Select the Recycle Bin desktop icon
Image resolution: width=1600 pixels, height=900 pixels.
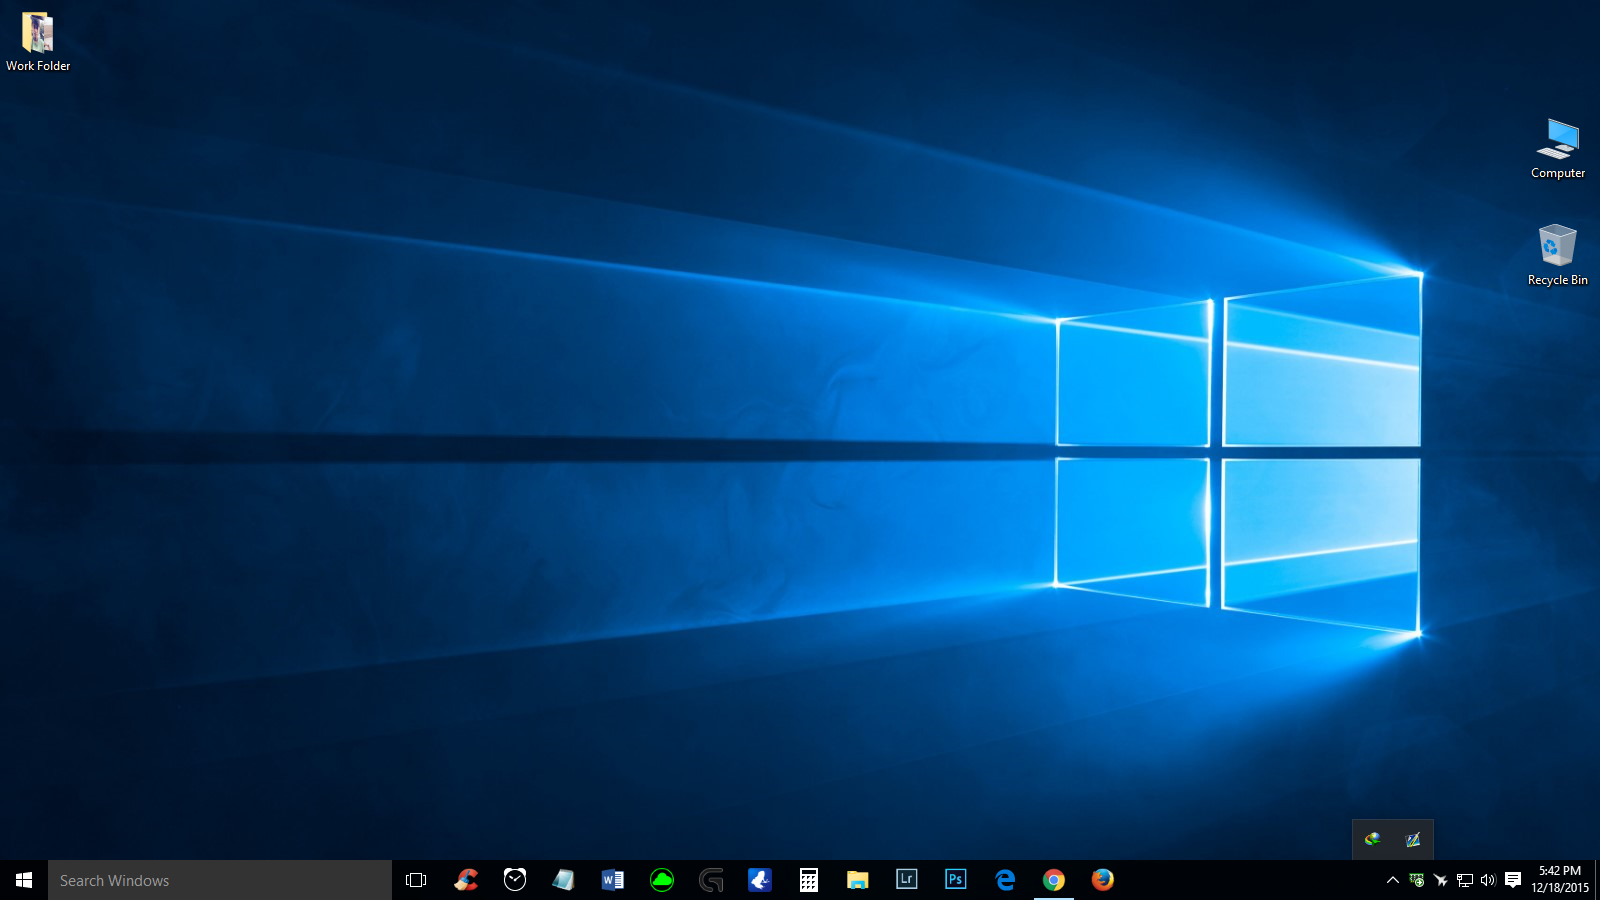1558,256
